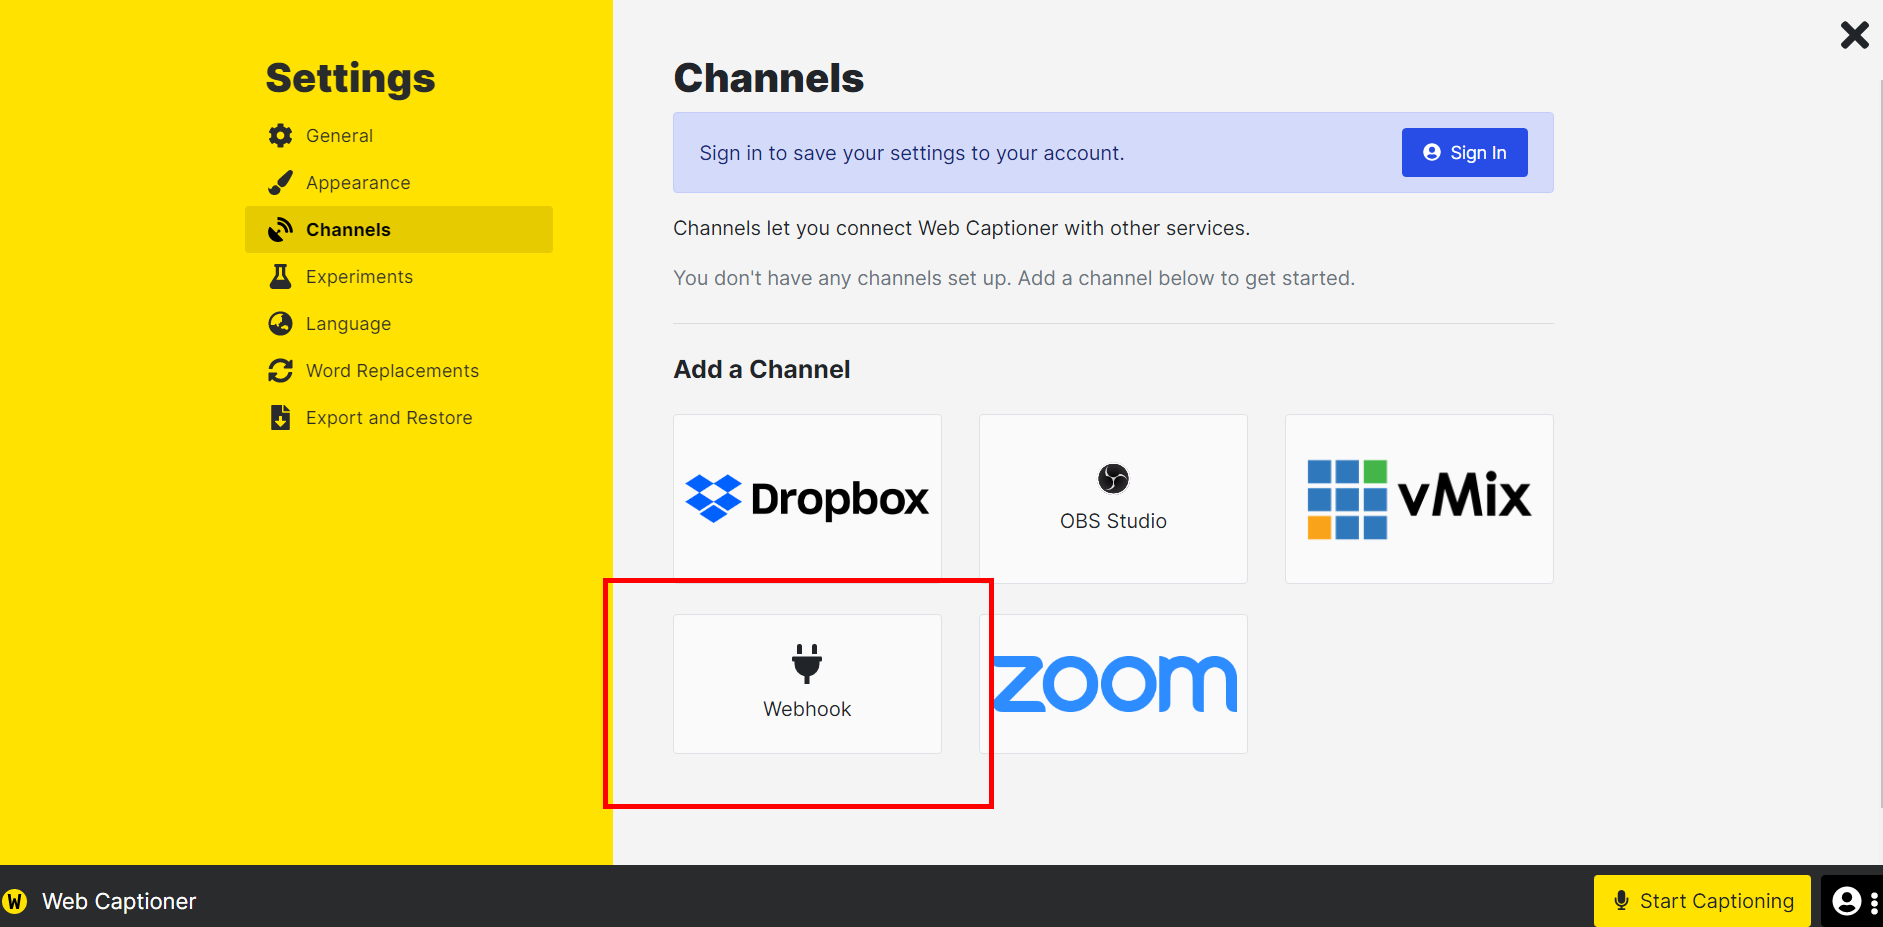
Task: Add the Webhook channel
Action: (807, 684)
